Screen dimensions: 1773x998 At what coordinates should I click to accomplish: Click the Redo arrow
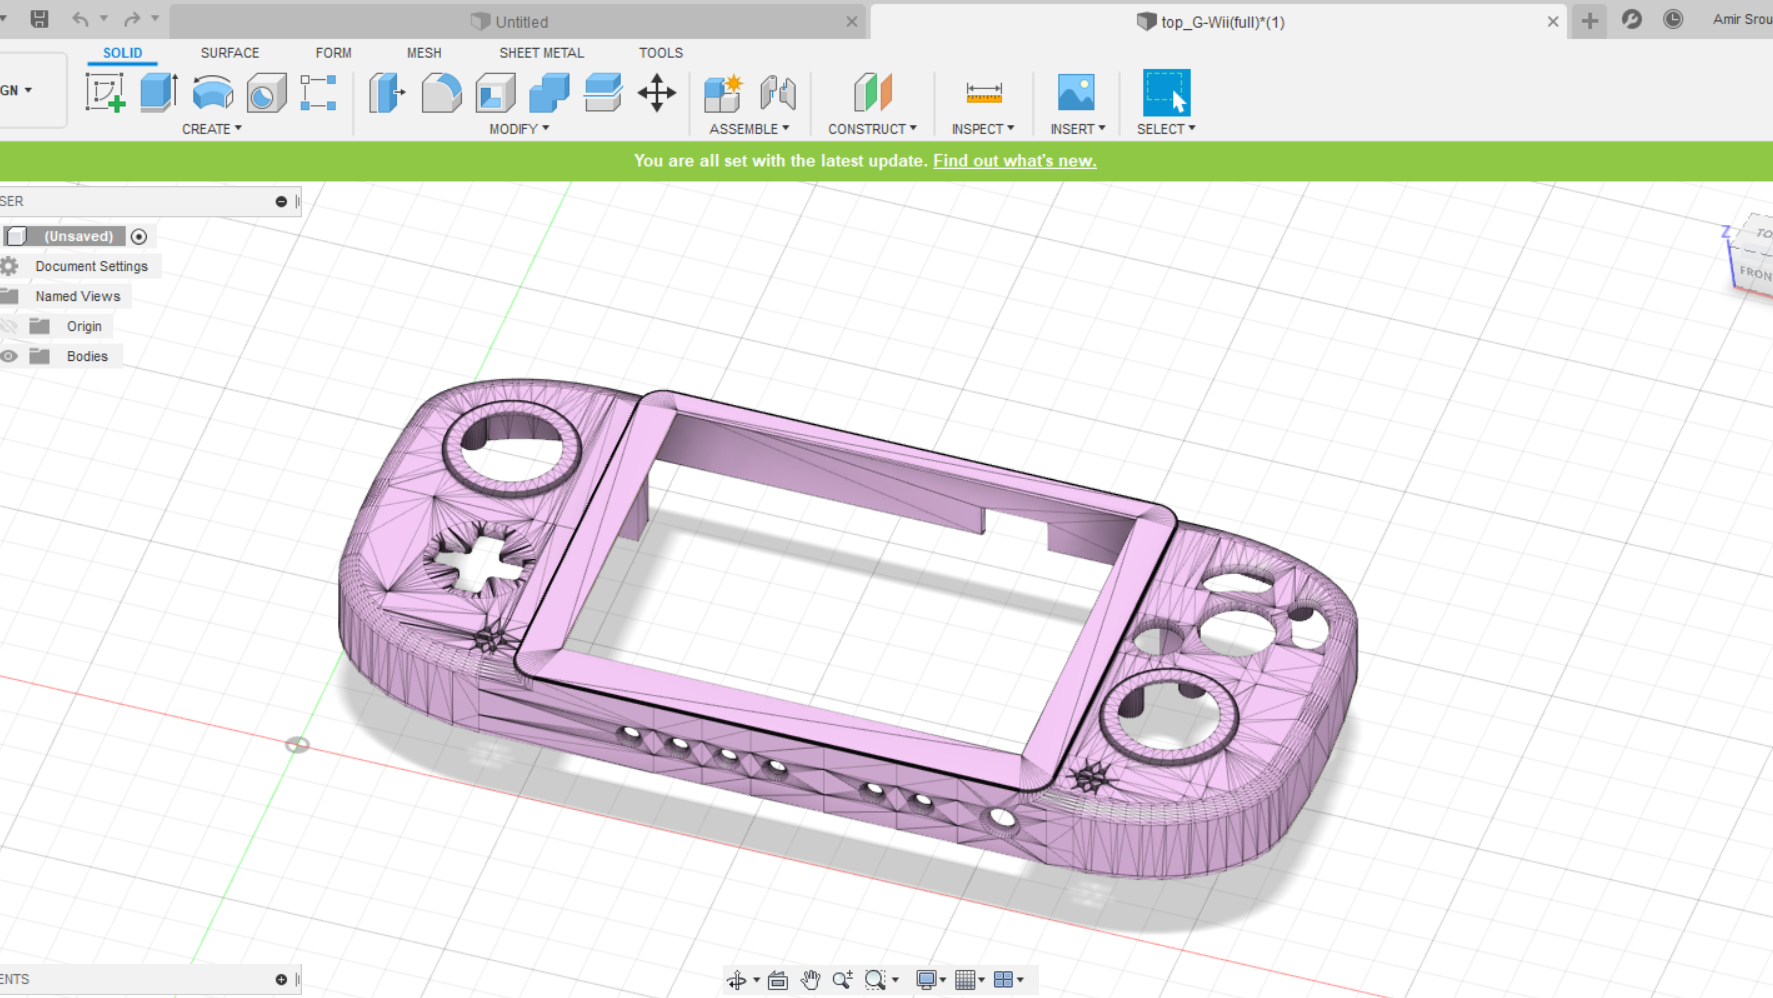(x=132, y=19)
